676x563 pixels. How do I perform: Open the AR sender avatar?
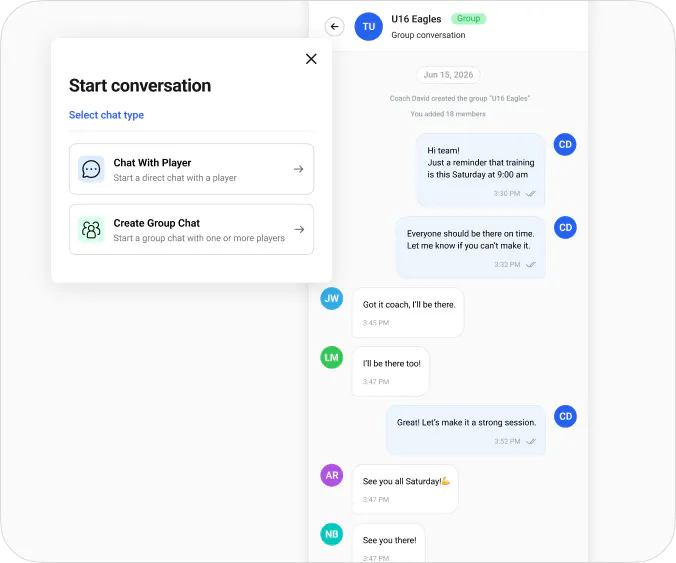[x=332, y=475]
